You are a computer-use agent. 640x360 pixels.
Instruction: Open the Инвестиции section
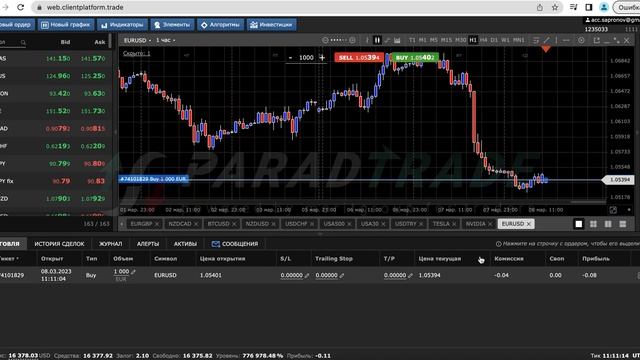pyautogui.click(x=271, y=24)
